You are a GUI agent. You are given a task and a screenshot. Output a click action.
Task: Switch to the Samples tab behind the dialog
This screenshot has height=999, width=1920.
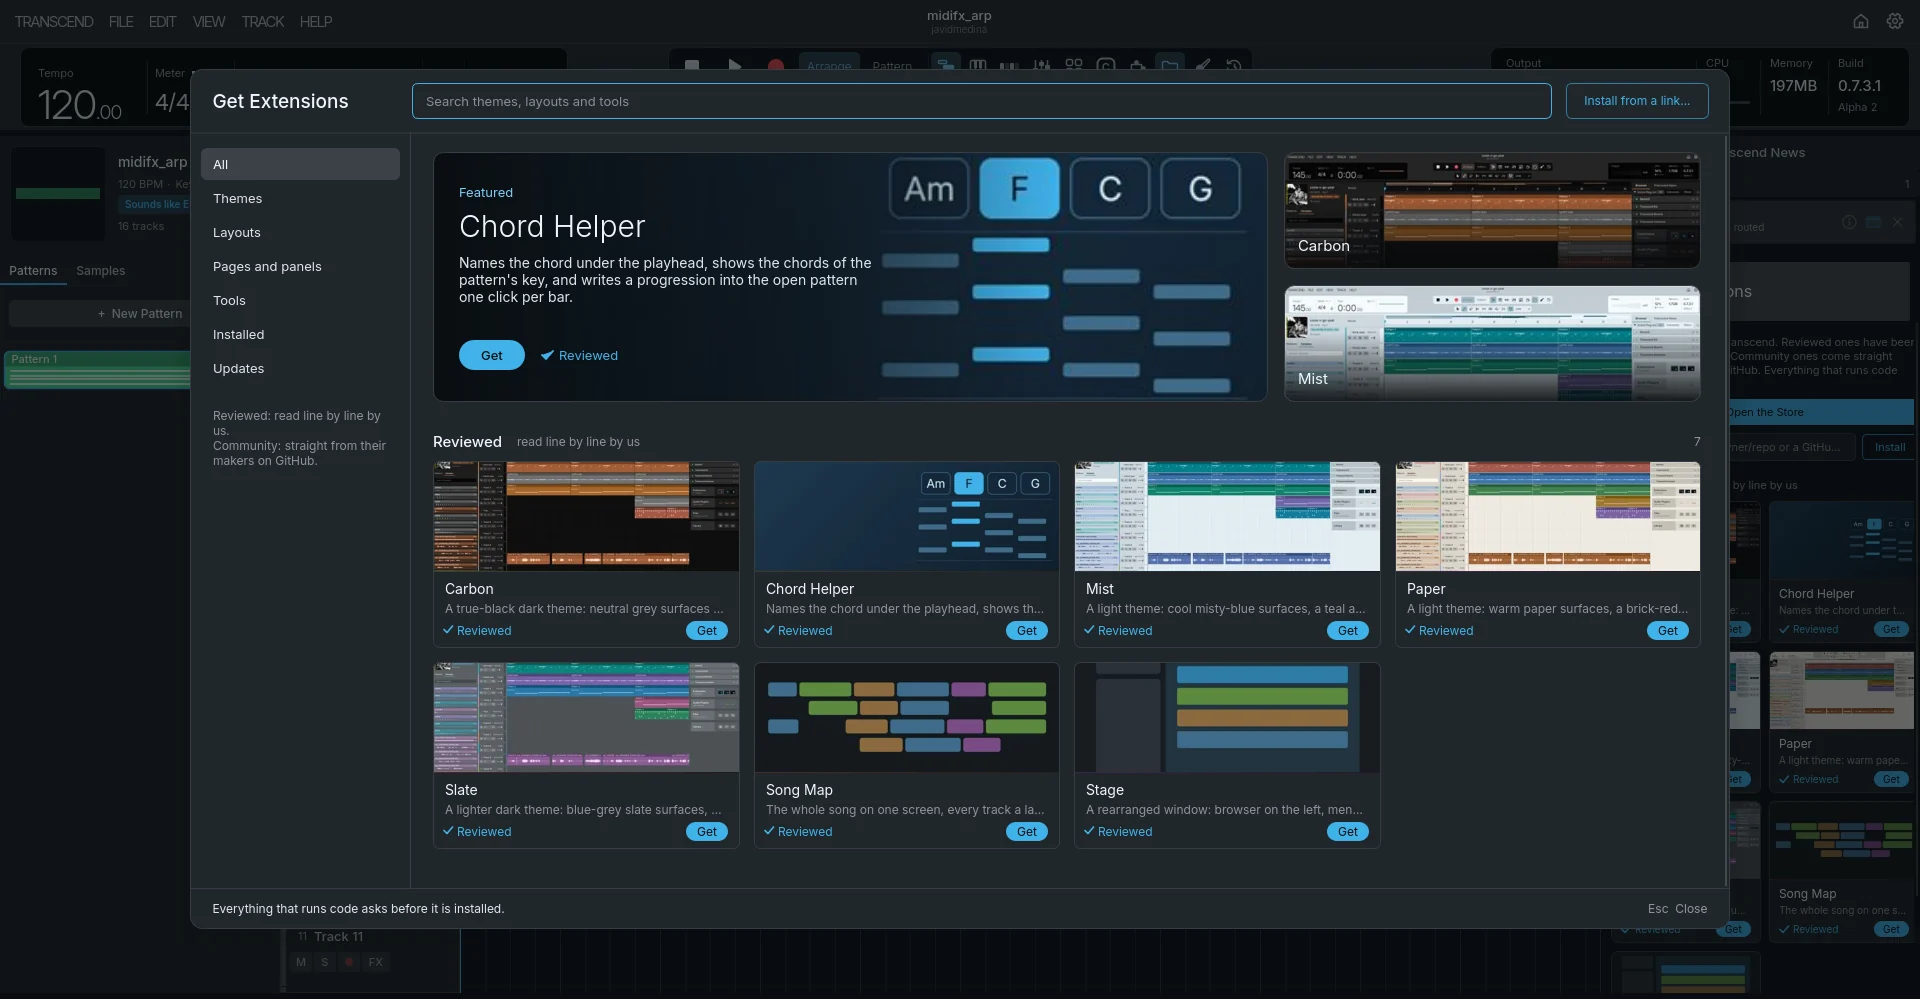pyautogui.click(x=101, y=271)
